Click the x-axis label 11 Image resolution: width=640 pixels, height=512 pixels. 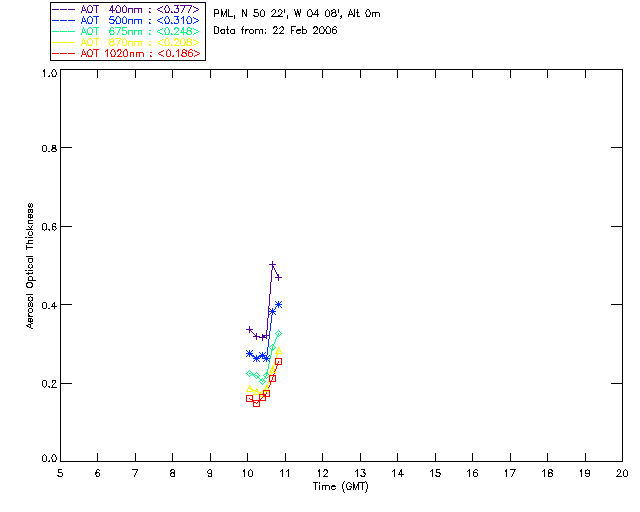click(285, 474)
